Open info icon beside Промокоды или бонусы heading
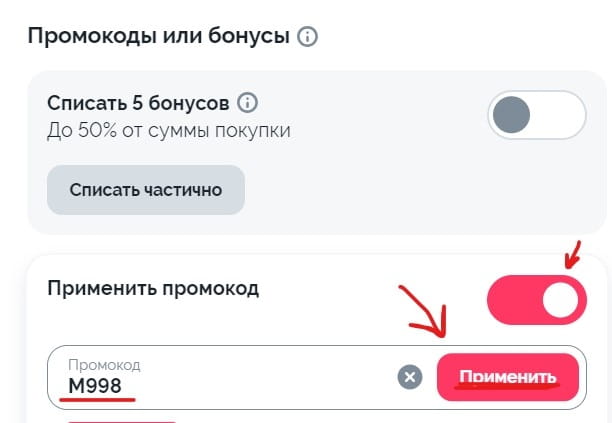This screenshot has height=423, width=612. click(x=308, y=37)
